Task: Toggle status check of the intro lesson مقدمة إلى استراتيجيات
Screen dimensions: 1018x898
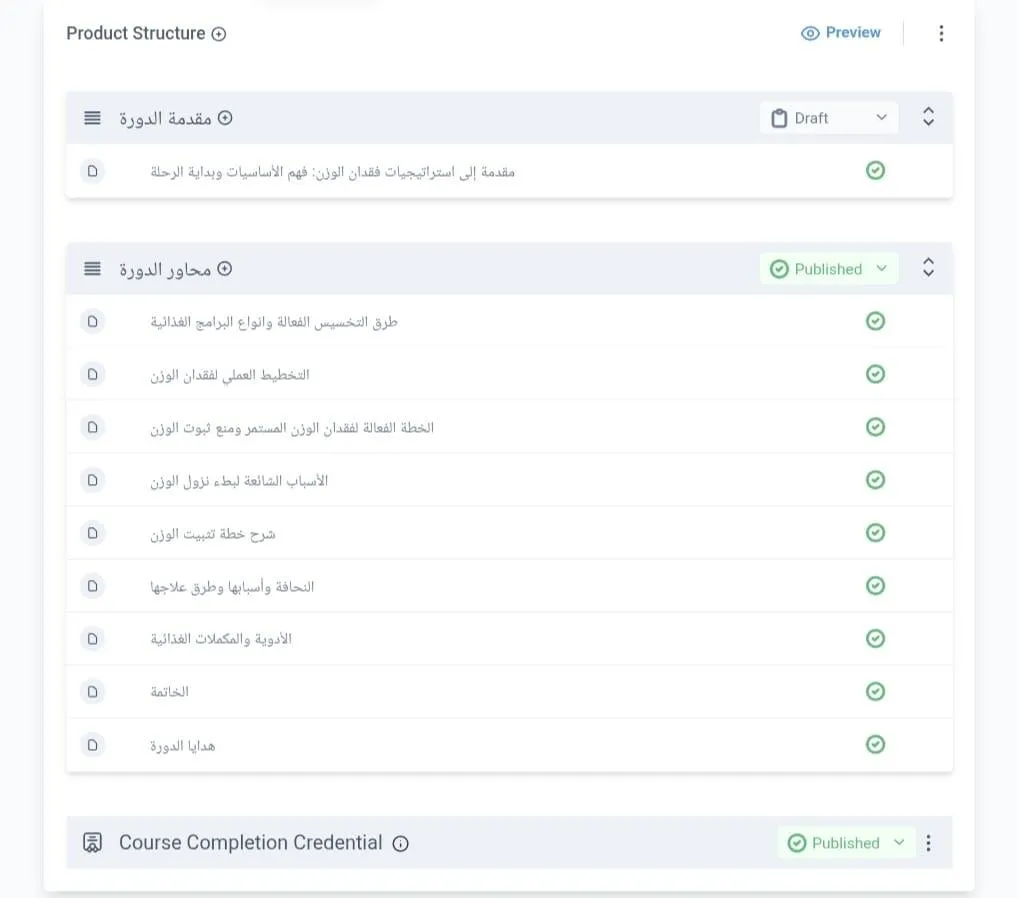Action: coord(875,171)
